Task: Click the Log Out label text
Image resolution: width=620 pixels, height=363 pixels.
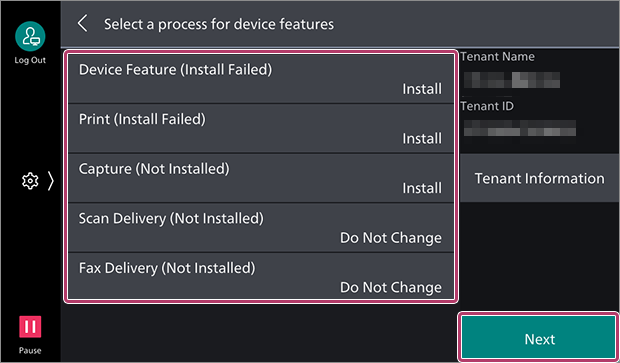Action: click(x=30, y=60)
